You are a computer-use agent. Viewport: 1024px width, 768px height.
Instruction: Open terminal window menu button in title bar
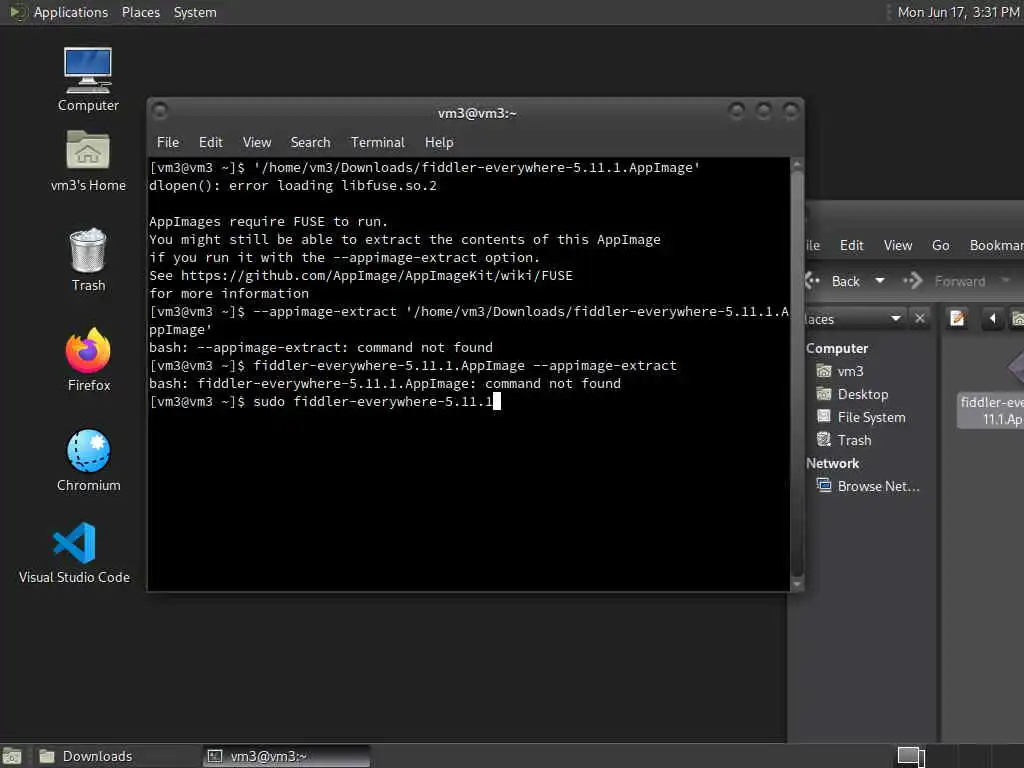pyautogui.click(x=159, y=111)
